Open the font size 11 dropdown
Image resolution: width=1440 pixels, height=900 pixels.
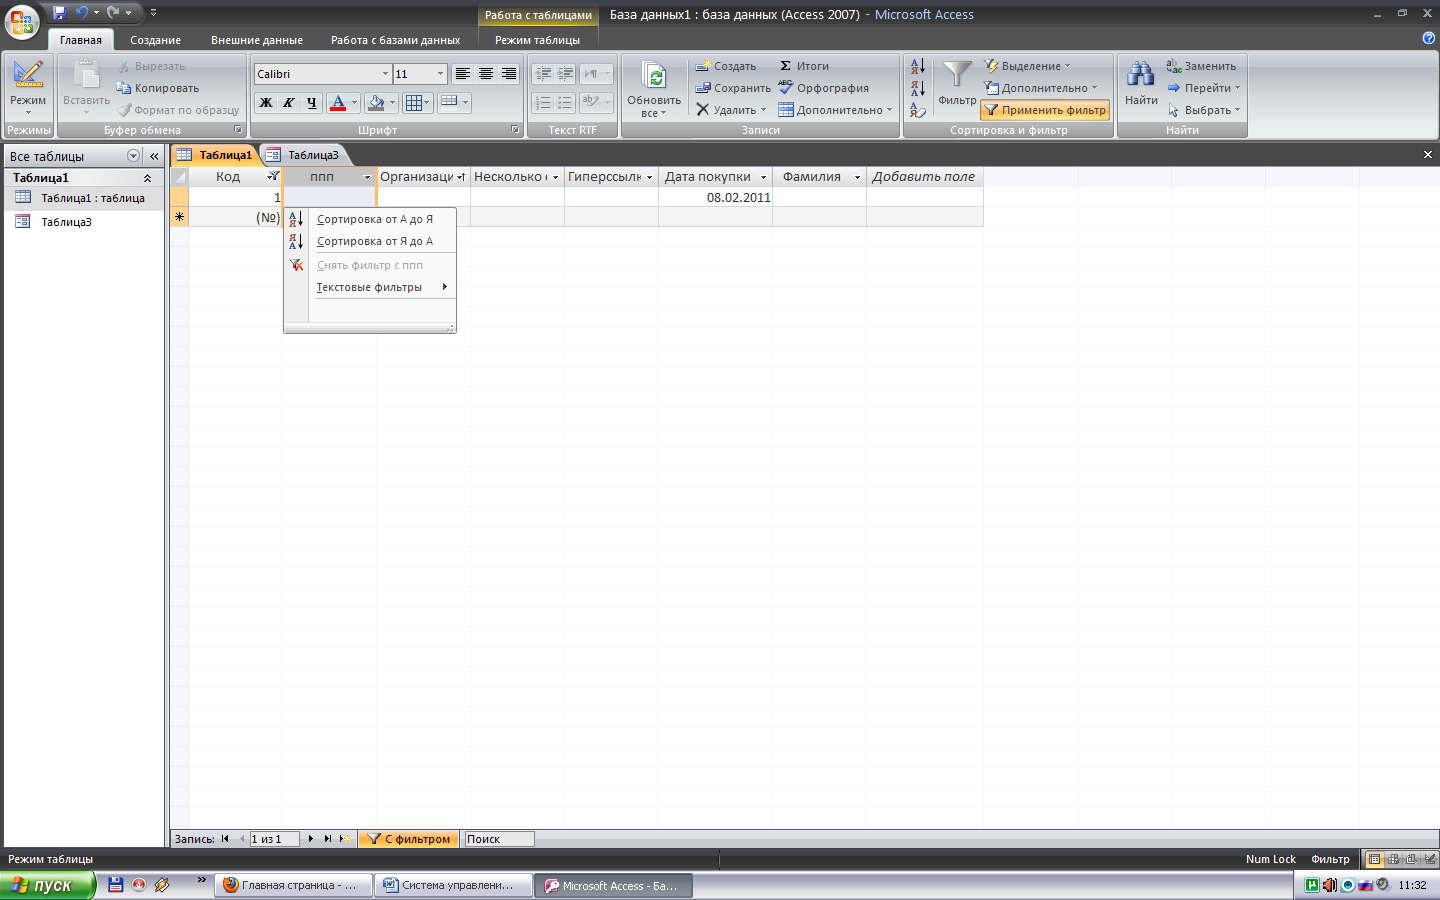pos(440,74)
